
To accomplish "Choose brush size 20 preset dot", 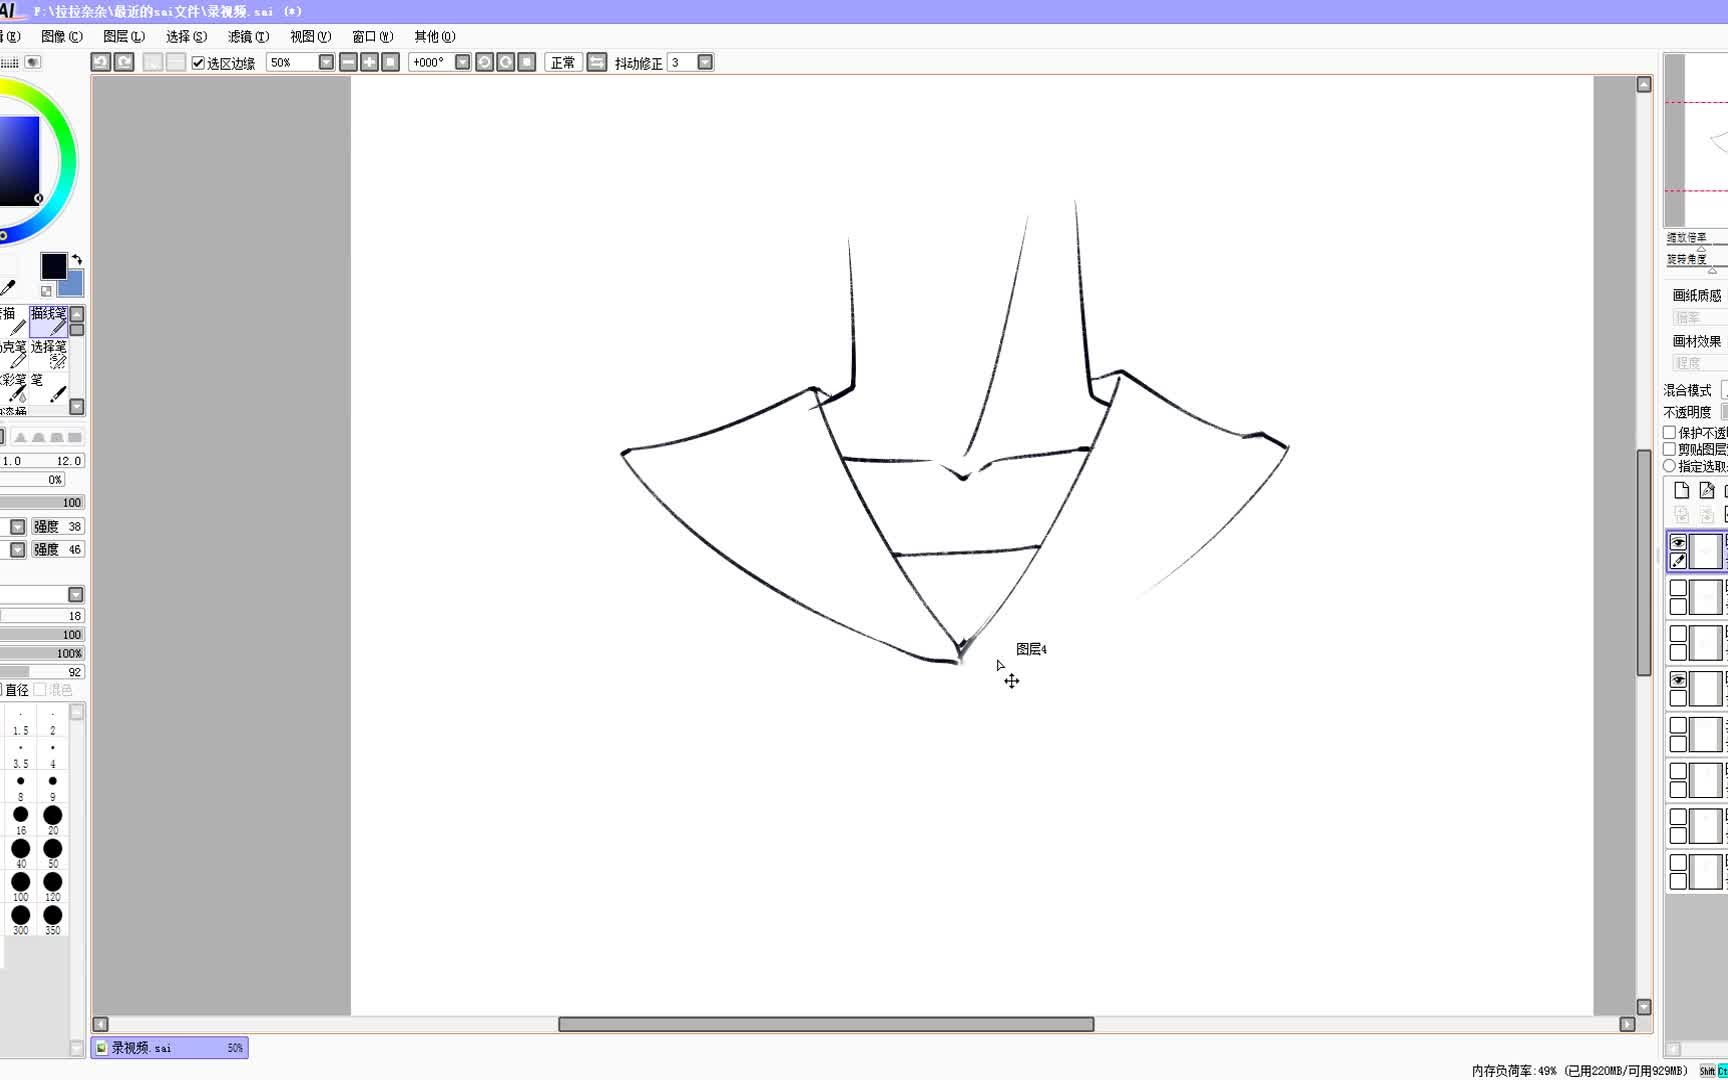I will [53, 816].
